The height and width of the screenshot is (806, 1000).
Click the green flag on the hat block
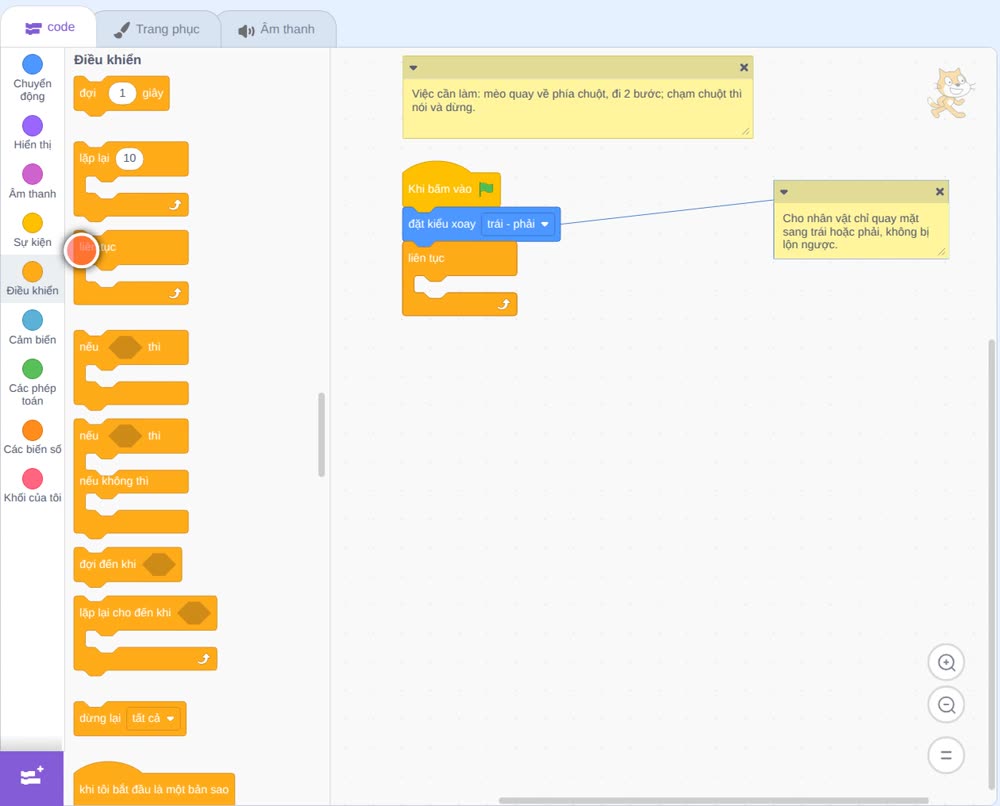487,189
